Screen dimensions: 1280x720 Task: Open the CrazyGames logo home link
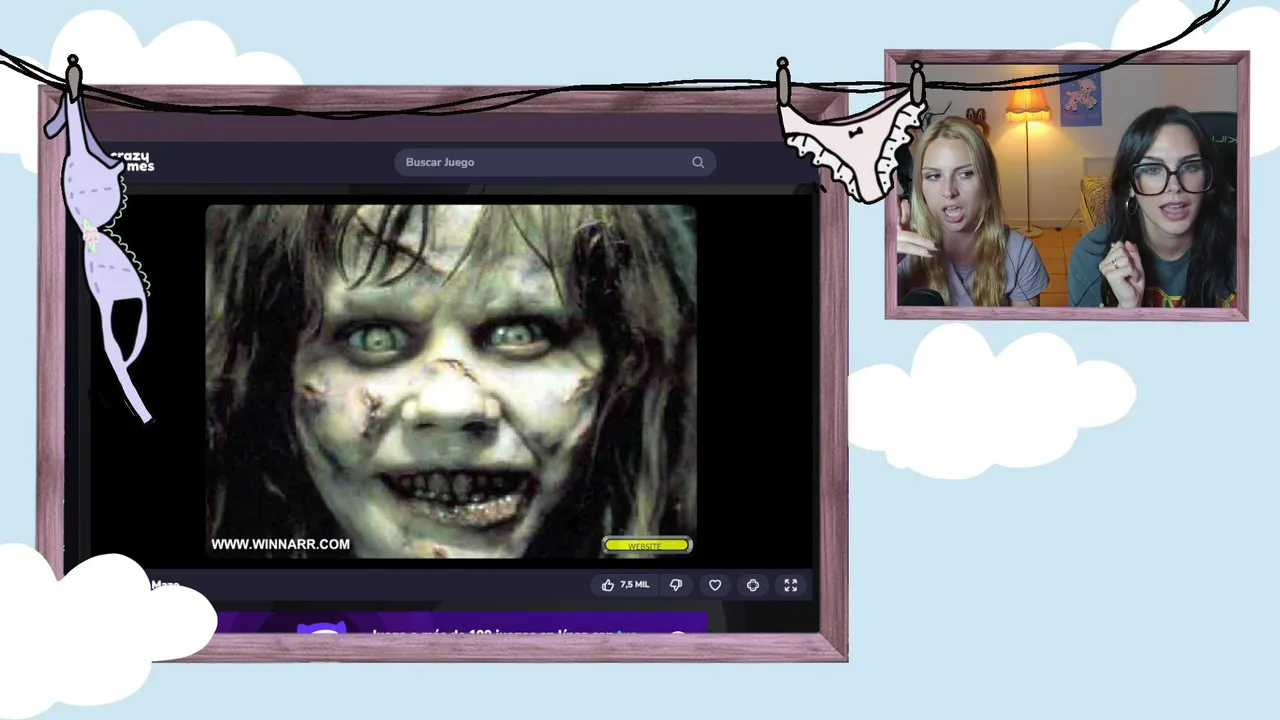[132, 161]
